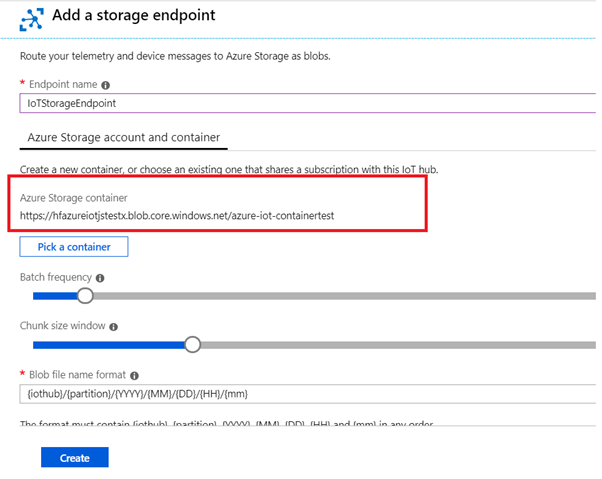Click the Create button
Viewport: 602px width, 479px height.
(x=75, y=458)
